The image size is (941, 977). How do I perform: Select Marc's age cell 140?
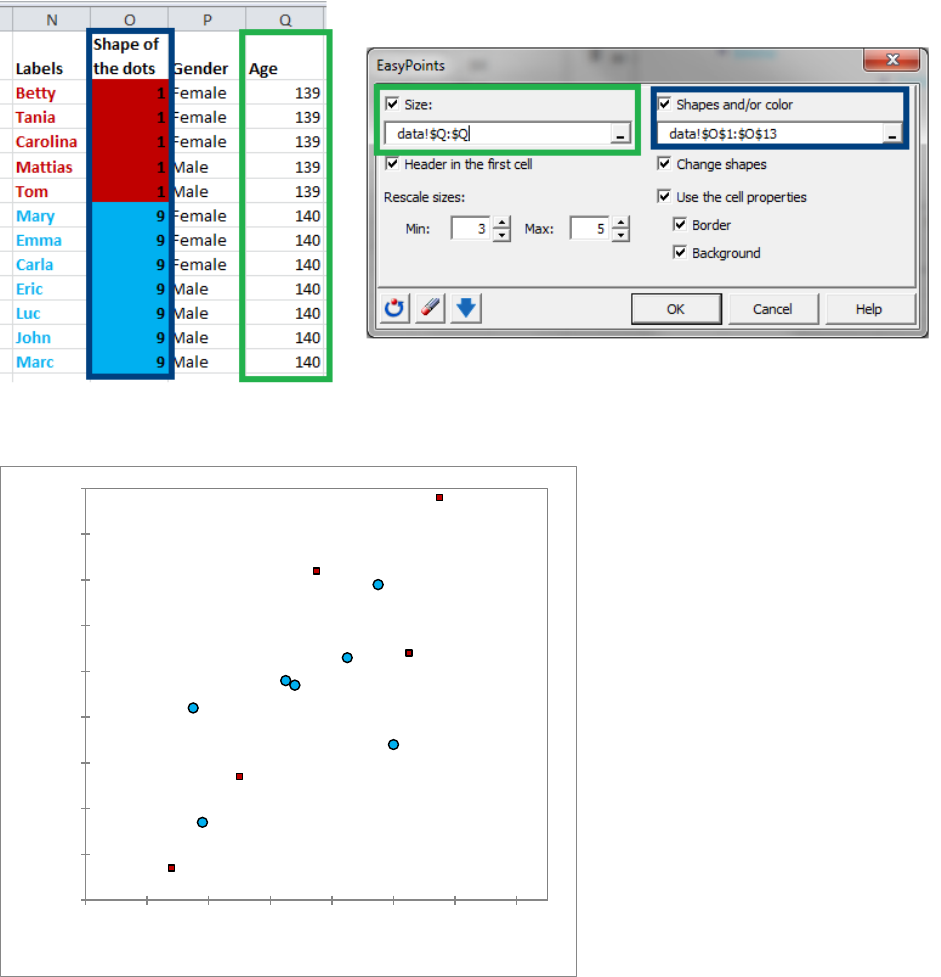[285, 361]
